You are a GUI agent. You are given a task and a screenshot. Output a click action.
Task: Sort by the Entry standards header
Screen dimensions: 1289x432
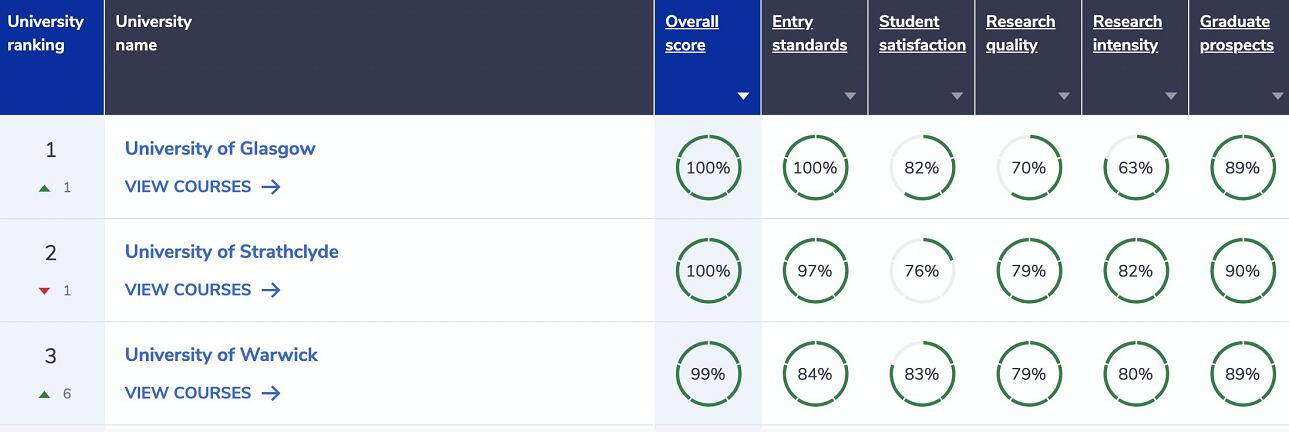809,33
